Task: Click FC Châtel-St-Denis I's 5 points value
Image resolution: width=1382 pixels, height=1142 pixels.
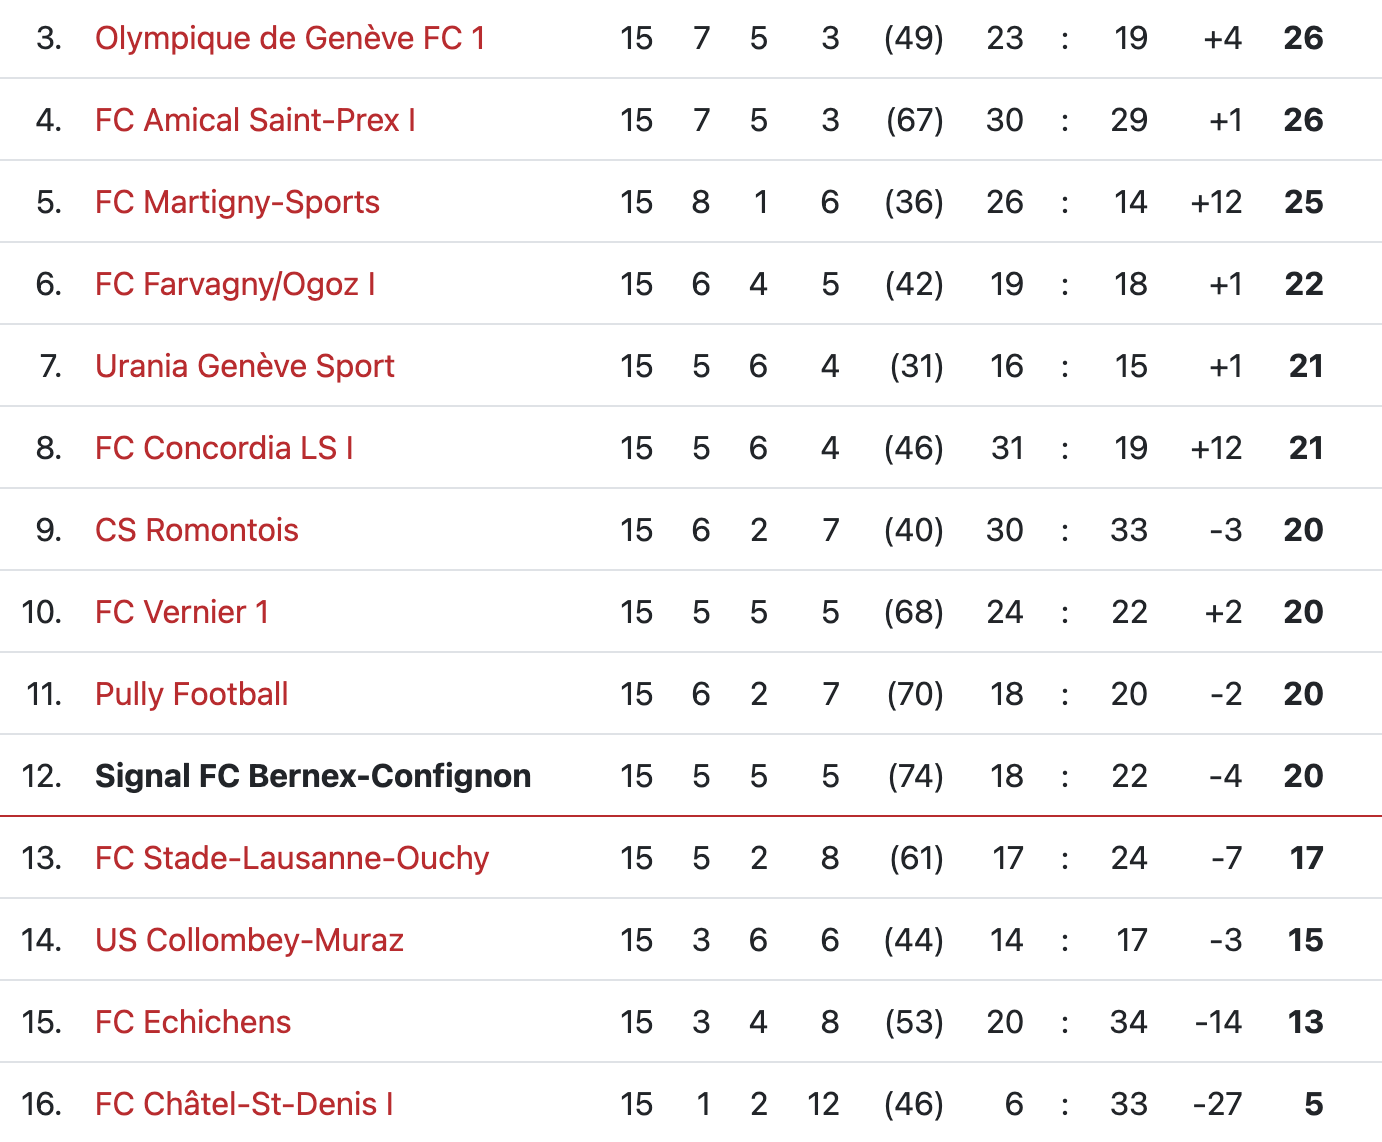Action: point(1313,1104)
